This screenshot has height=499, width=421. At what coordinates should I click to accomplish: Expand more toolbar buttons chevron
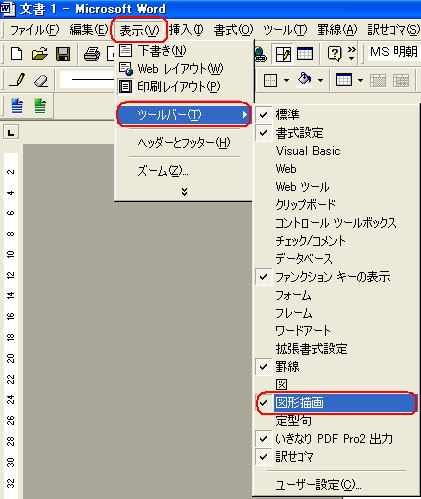pos(351,54)
